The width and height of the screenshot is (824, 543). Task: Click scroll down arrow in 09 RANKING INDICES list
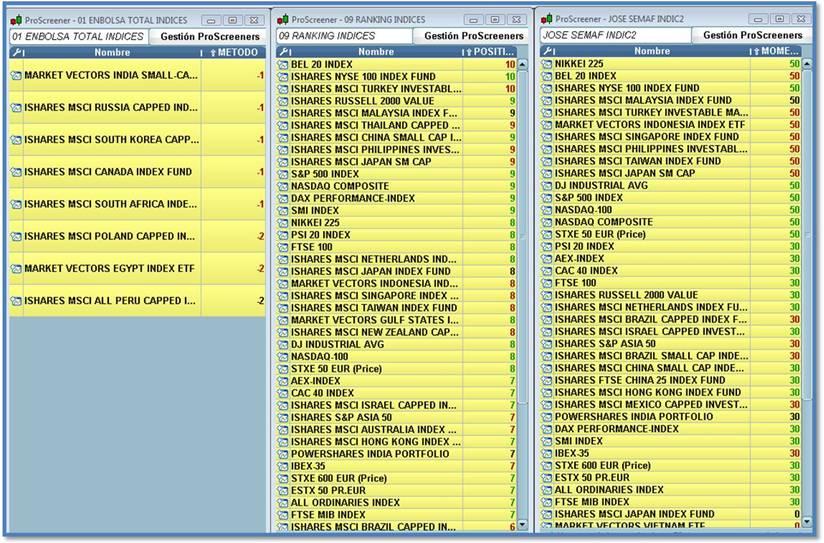(522, 525)
